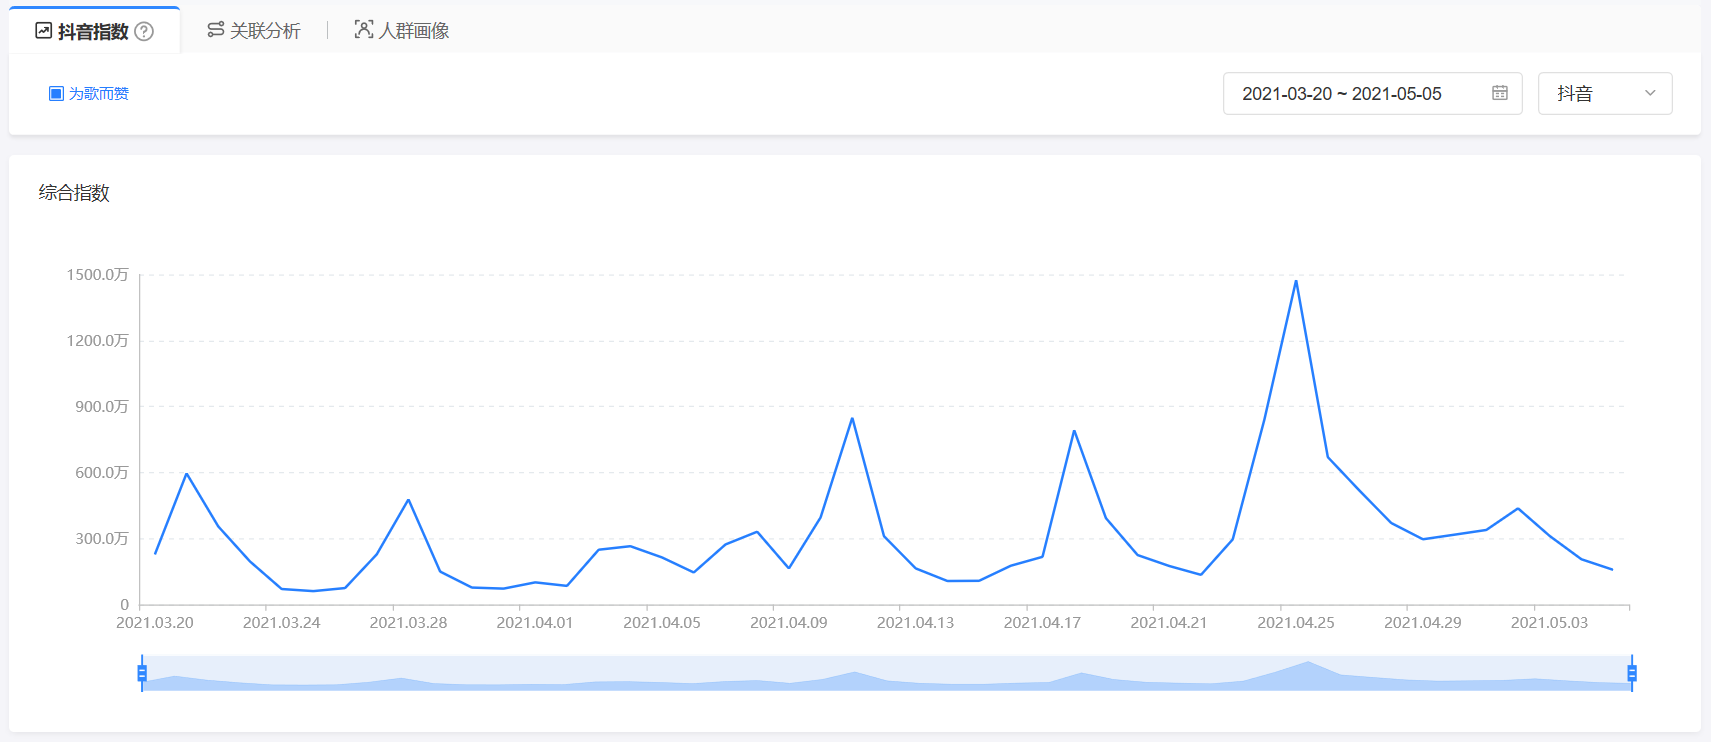
Task: Click the 为歌而赞 keyword label
Action: pos(99,93)
